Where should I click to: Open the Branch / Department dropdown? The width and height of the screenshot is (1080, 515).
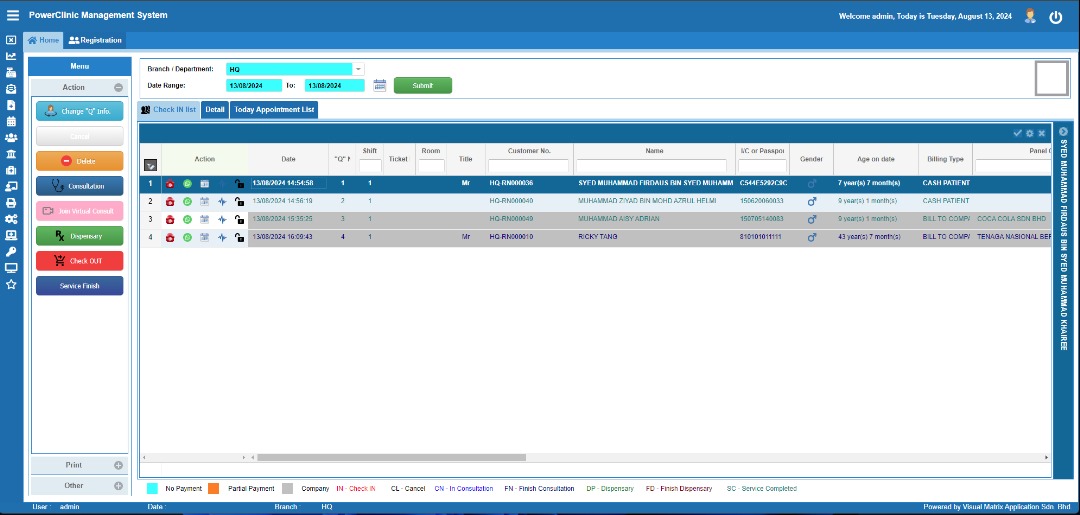[x=358, y=69]
